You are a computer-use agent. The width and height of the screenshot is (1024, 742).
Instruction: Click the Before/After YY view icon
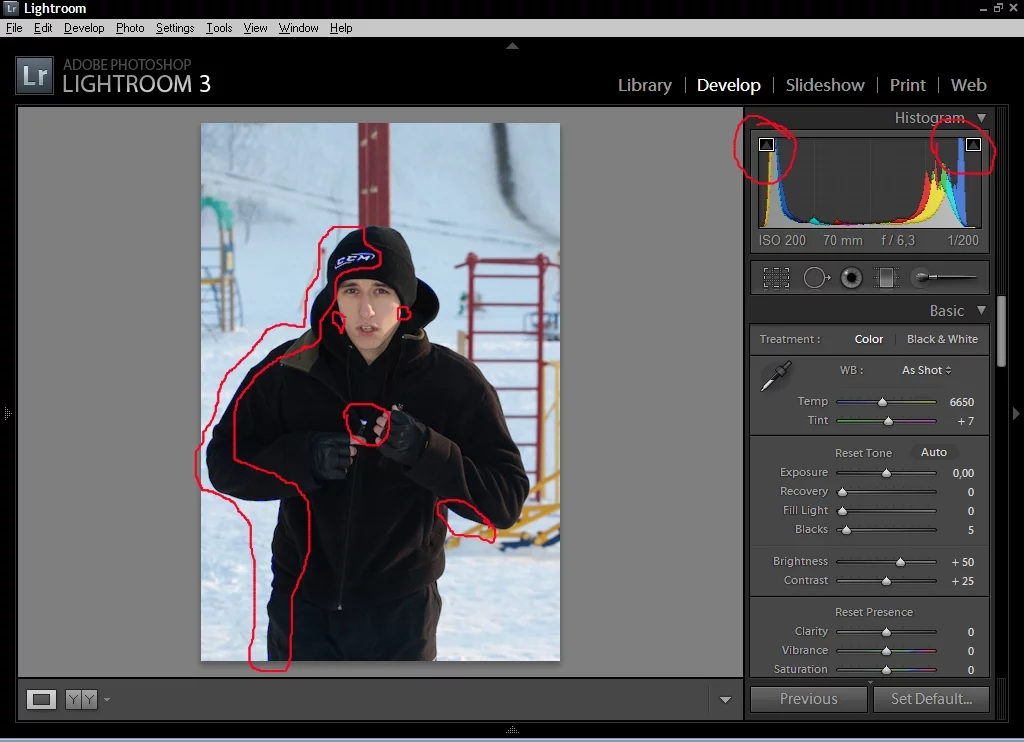point(82,700)
